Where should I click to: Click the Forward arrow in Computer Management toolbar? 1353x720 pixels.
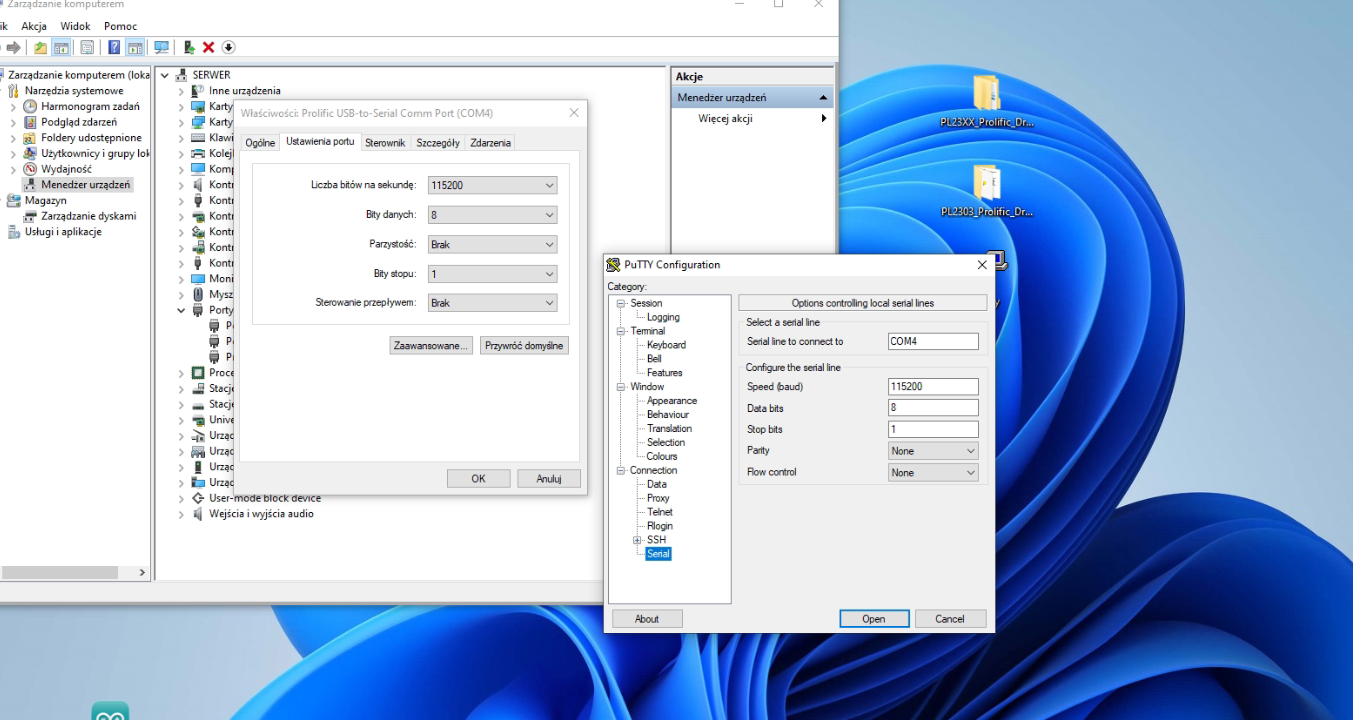(14, 47)
